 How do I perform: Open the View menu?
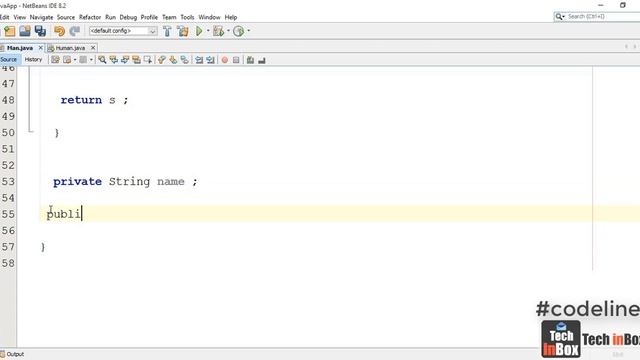pos(20,17)
